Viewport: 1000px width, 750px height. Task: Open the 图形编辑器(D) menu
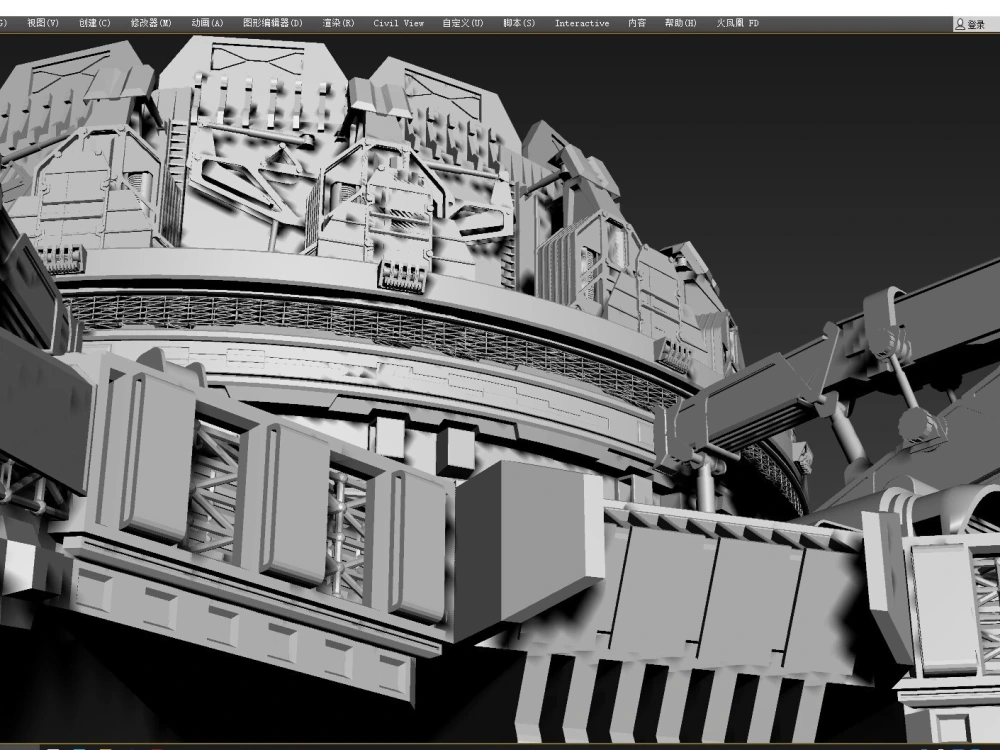click(x=273, y=23)
